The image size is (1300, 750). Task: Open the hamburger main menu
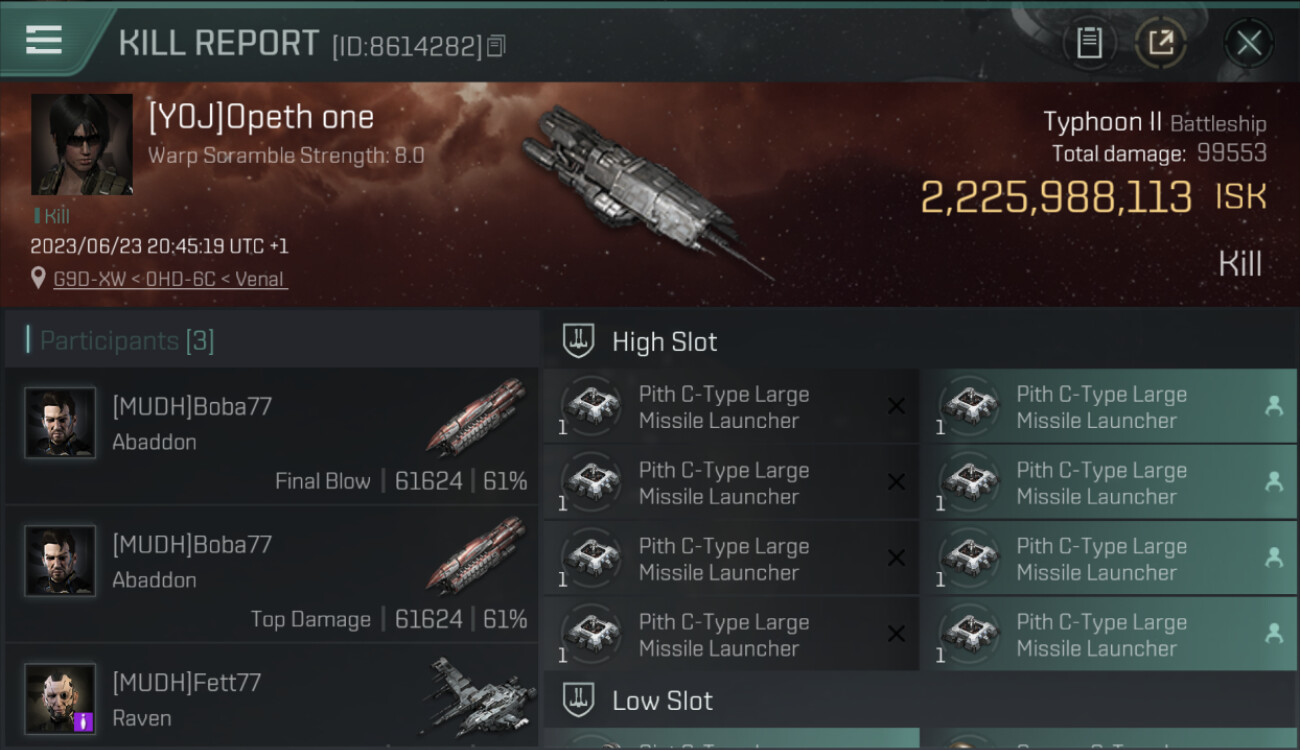click(x=44, y=40)
